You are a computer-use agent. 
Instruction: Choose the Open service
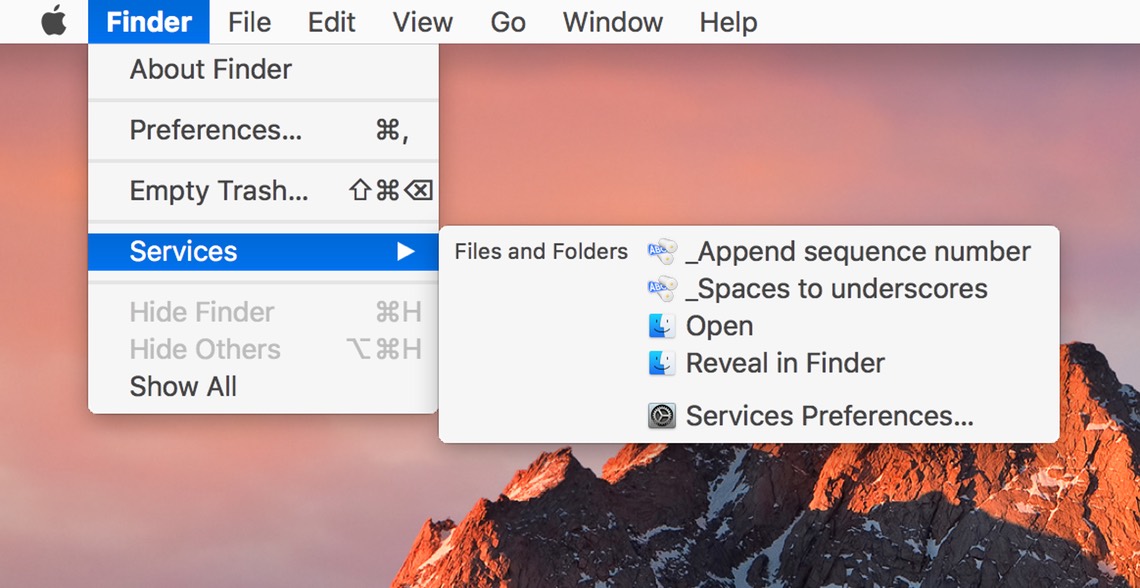[719, 326]
